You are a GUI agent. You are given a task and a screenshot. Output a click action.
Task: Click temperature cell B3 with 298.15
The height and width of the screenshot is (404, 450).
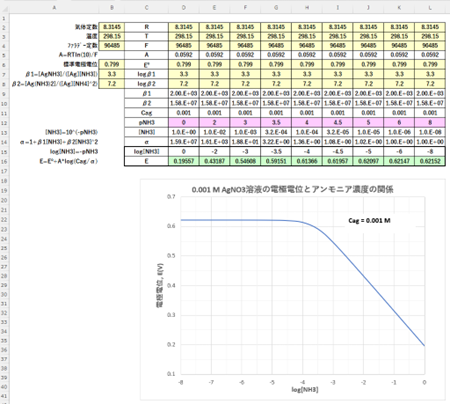112,36
